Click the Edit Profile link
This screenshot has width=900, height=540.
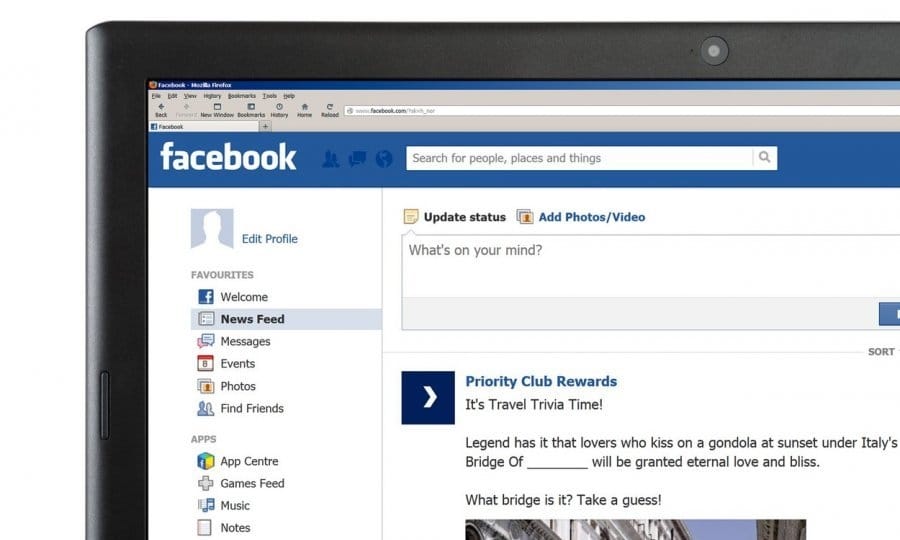[x=269, y=239]
